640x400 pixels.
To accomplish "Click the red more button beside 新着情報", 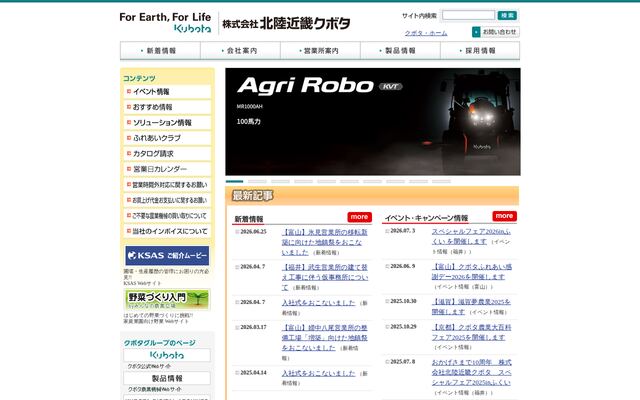I will click(360, 217).
